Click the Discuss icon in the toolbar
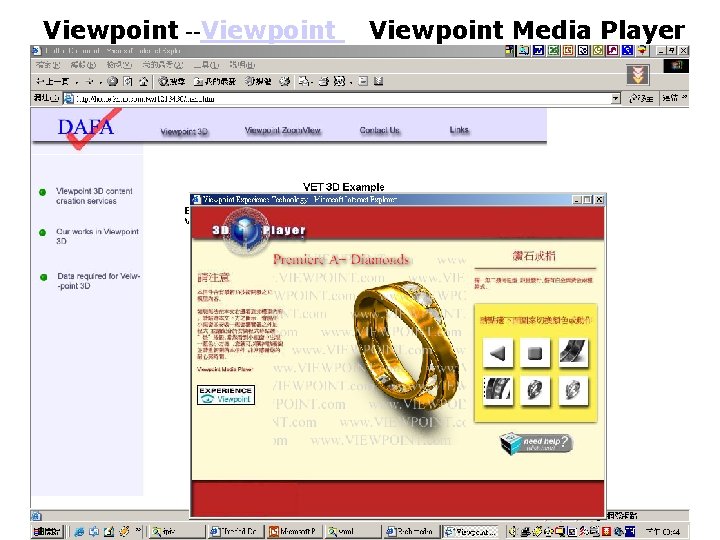The image size is (720, 540). [x=363, y=82]
